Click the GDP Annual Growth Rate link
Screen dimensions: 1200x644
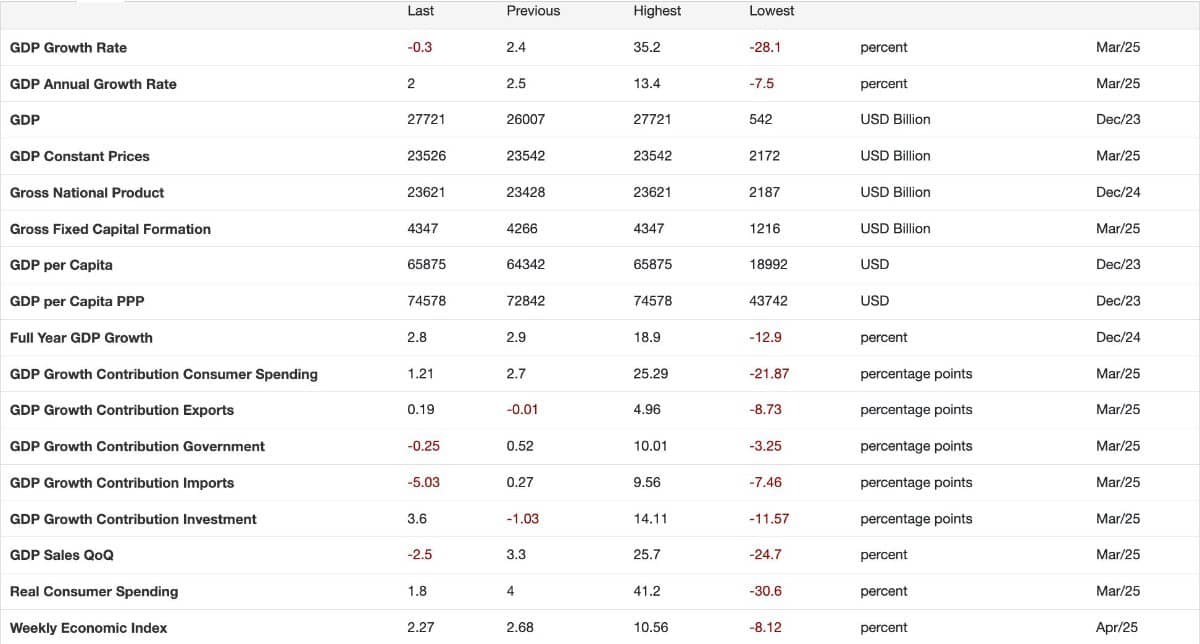(x=93, y=84)
